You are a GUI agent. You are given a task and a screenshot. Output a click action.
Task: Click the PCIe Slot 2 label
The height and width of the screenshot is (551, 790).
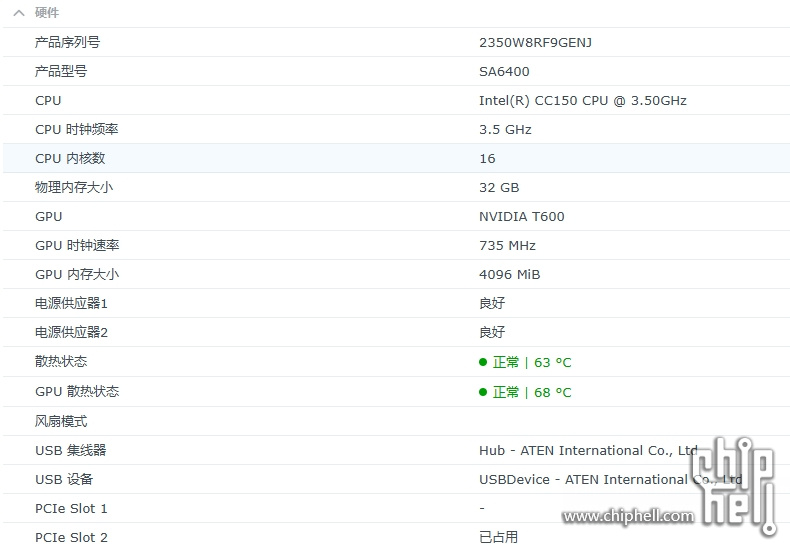click(71, 538)
